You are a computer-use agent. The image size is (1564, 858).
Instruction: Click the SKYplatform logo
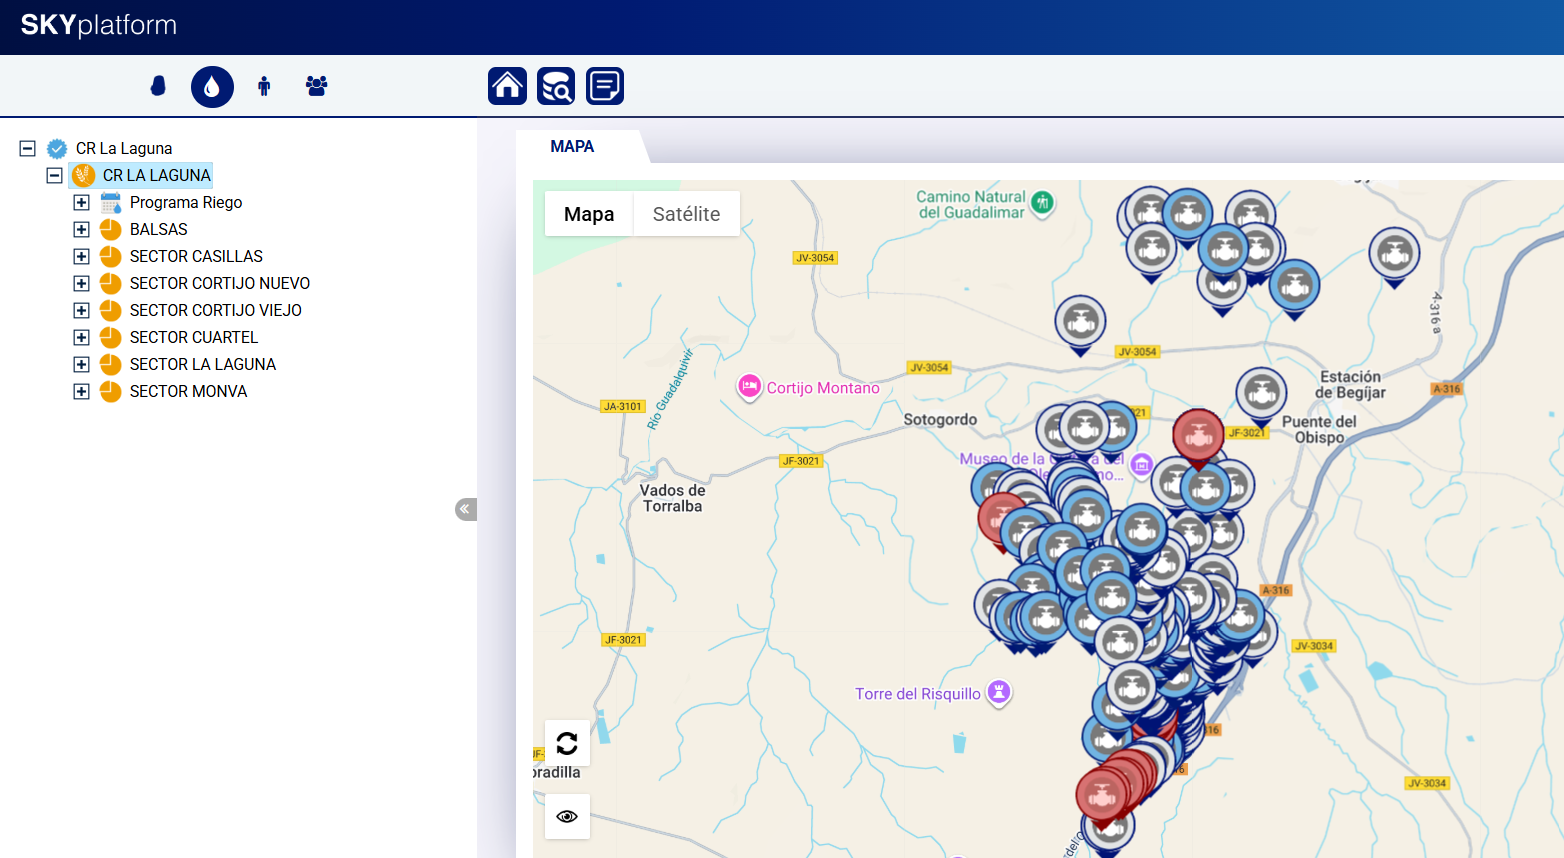click(x=98, y=25)
